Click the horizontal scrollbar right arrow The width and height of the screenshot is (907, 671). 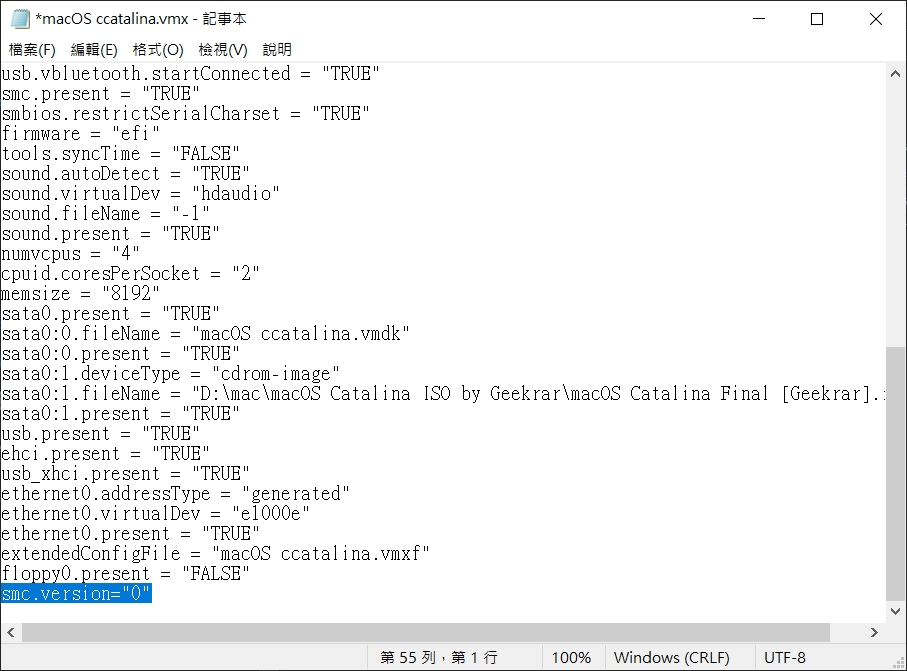point(875,633)
